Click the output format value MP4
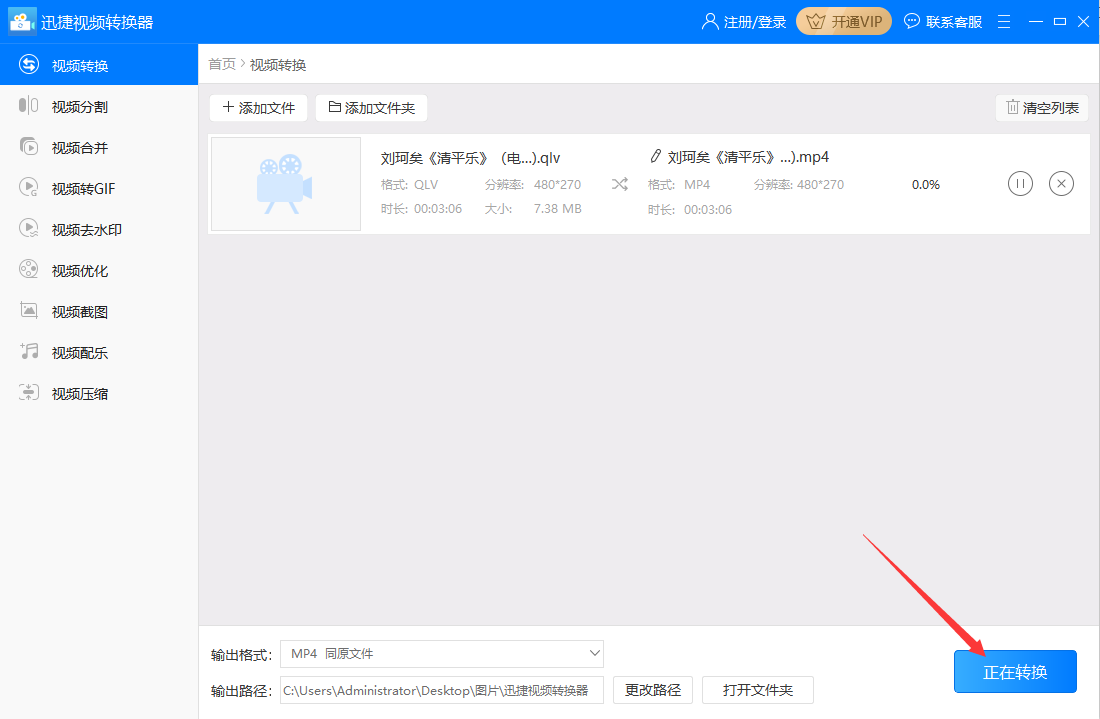 pyautogui.click(x=697, y=185)
